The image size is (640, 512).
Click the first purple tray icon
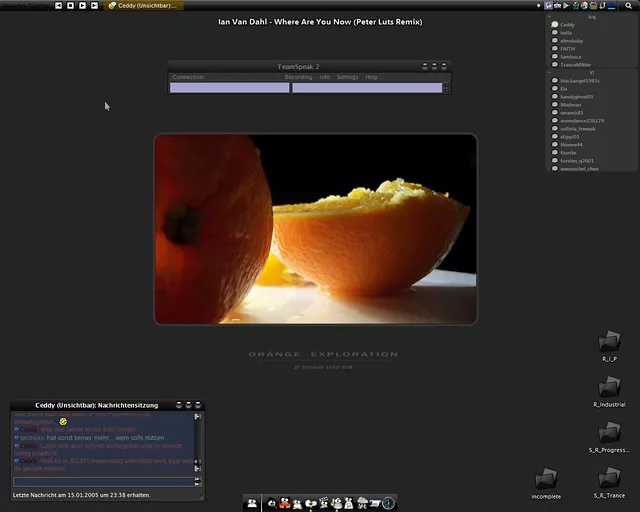(x=548, y=5)
